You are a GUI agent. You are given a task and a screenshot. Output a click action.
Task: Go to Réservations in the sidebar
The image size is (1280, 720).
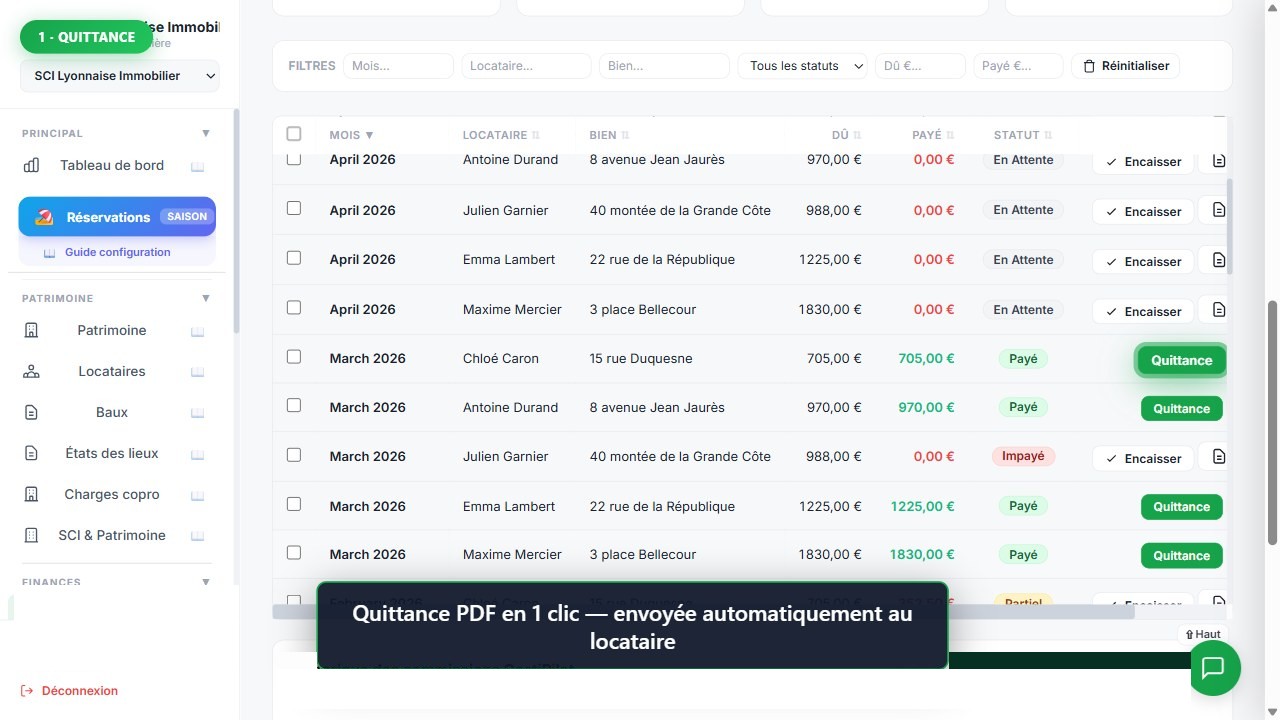[x=117, y=217]
